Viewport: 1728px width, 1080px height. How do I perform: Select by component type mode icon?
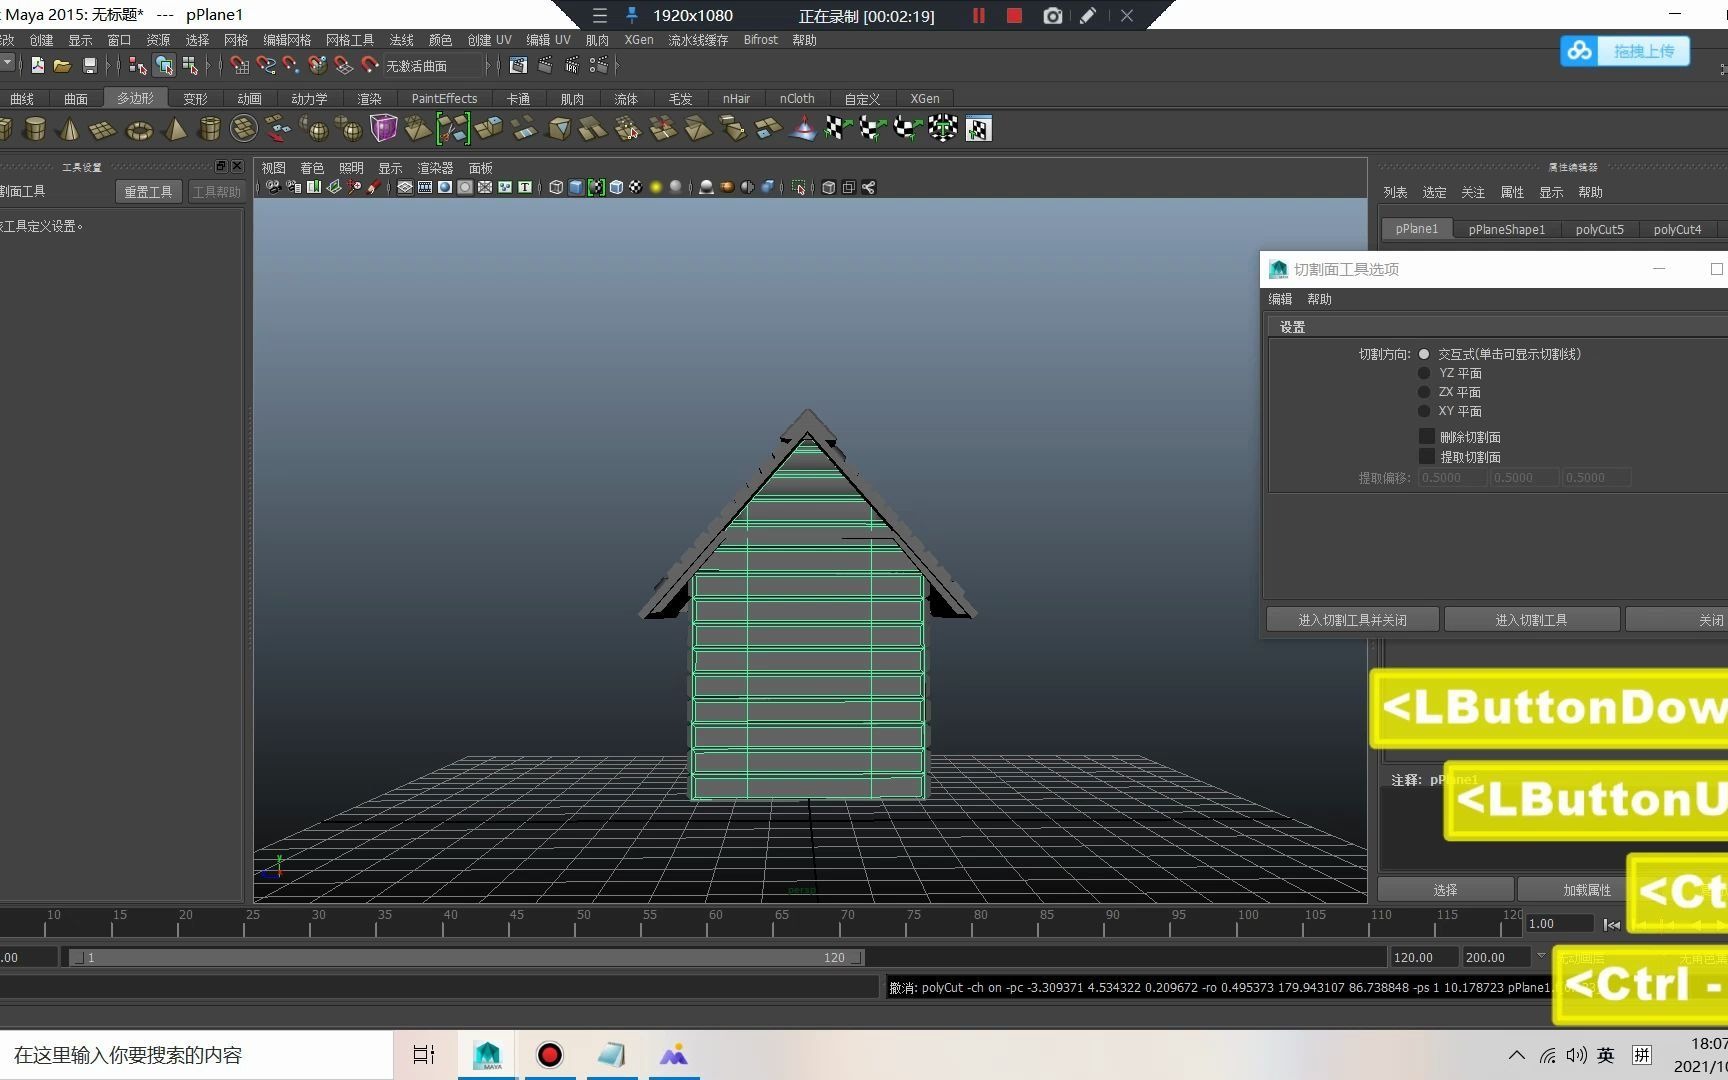pos(190,65)
